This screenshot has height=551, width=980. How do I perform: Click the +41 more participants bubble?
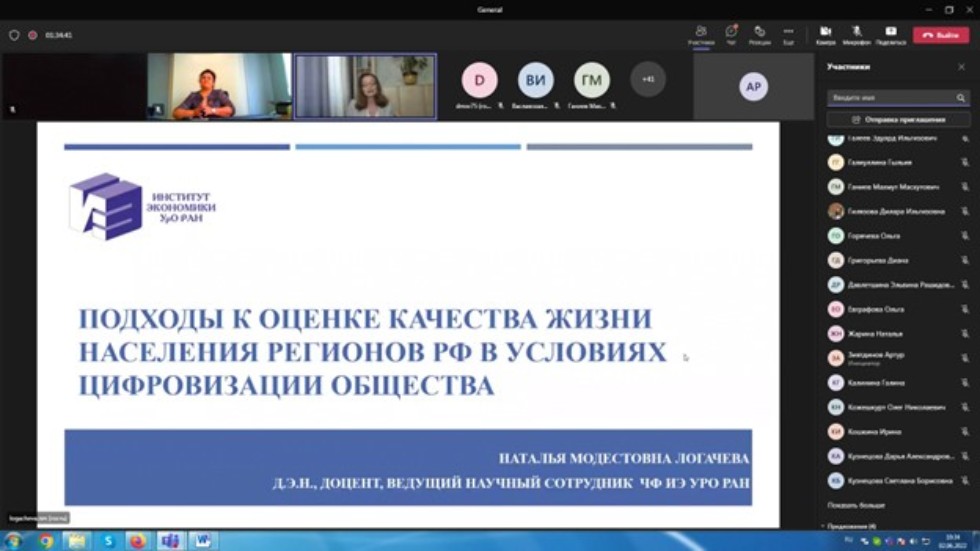[x=648, y=79]
